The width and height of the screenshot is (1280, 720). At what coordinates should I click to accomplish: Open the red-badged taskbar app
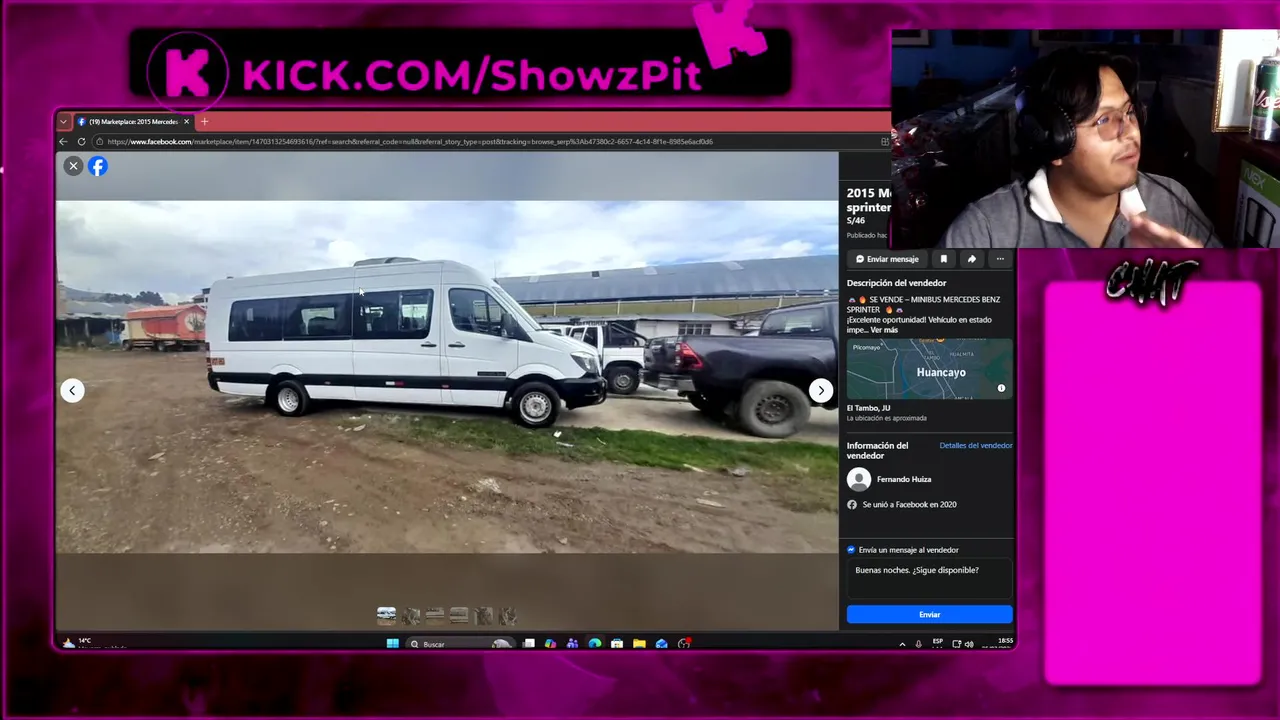point(684,644)
